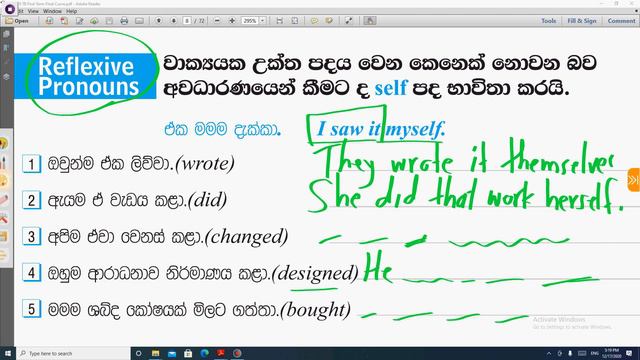Viewport: 640px width, 360px height.
Task: Open Mail app from taskbar
Action: (x=172, y=353)
